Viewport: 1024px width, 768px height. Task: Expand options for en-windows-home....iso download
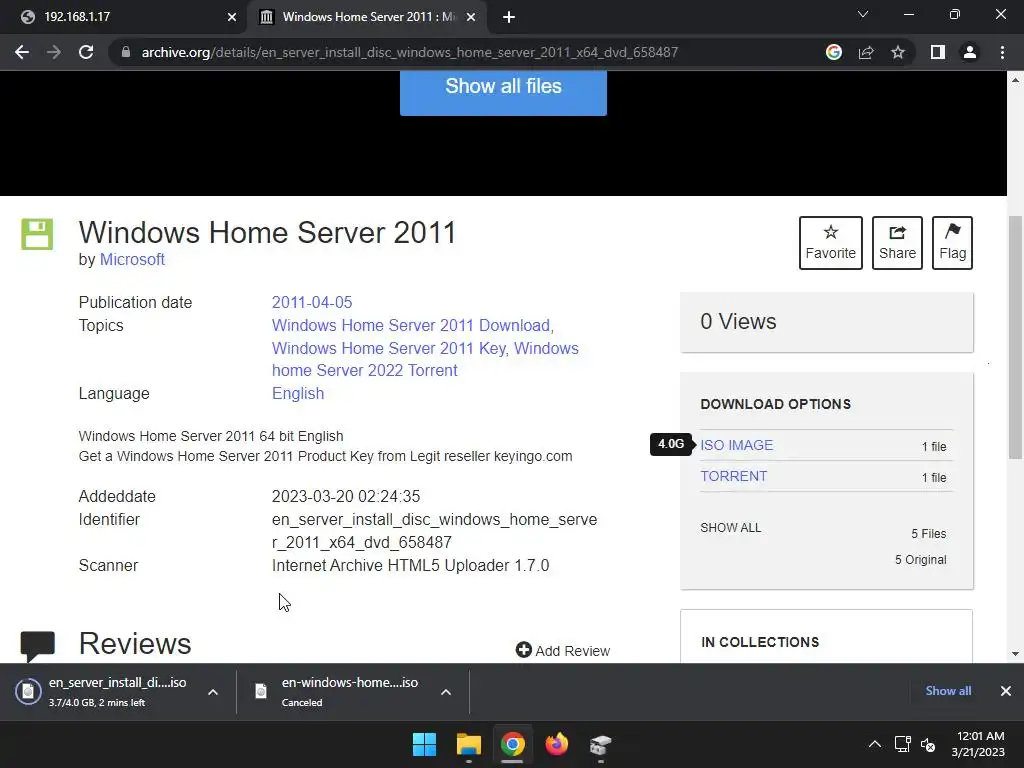446,692
